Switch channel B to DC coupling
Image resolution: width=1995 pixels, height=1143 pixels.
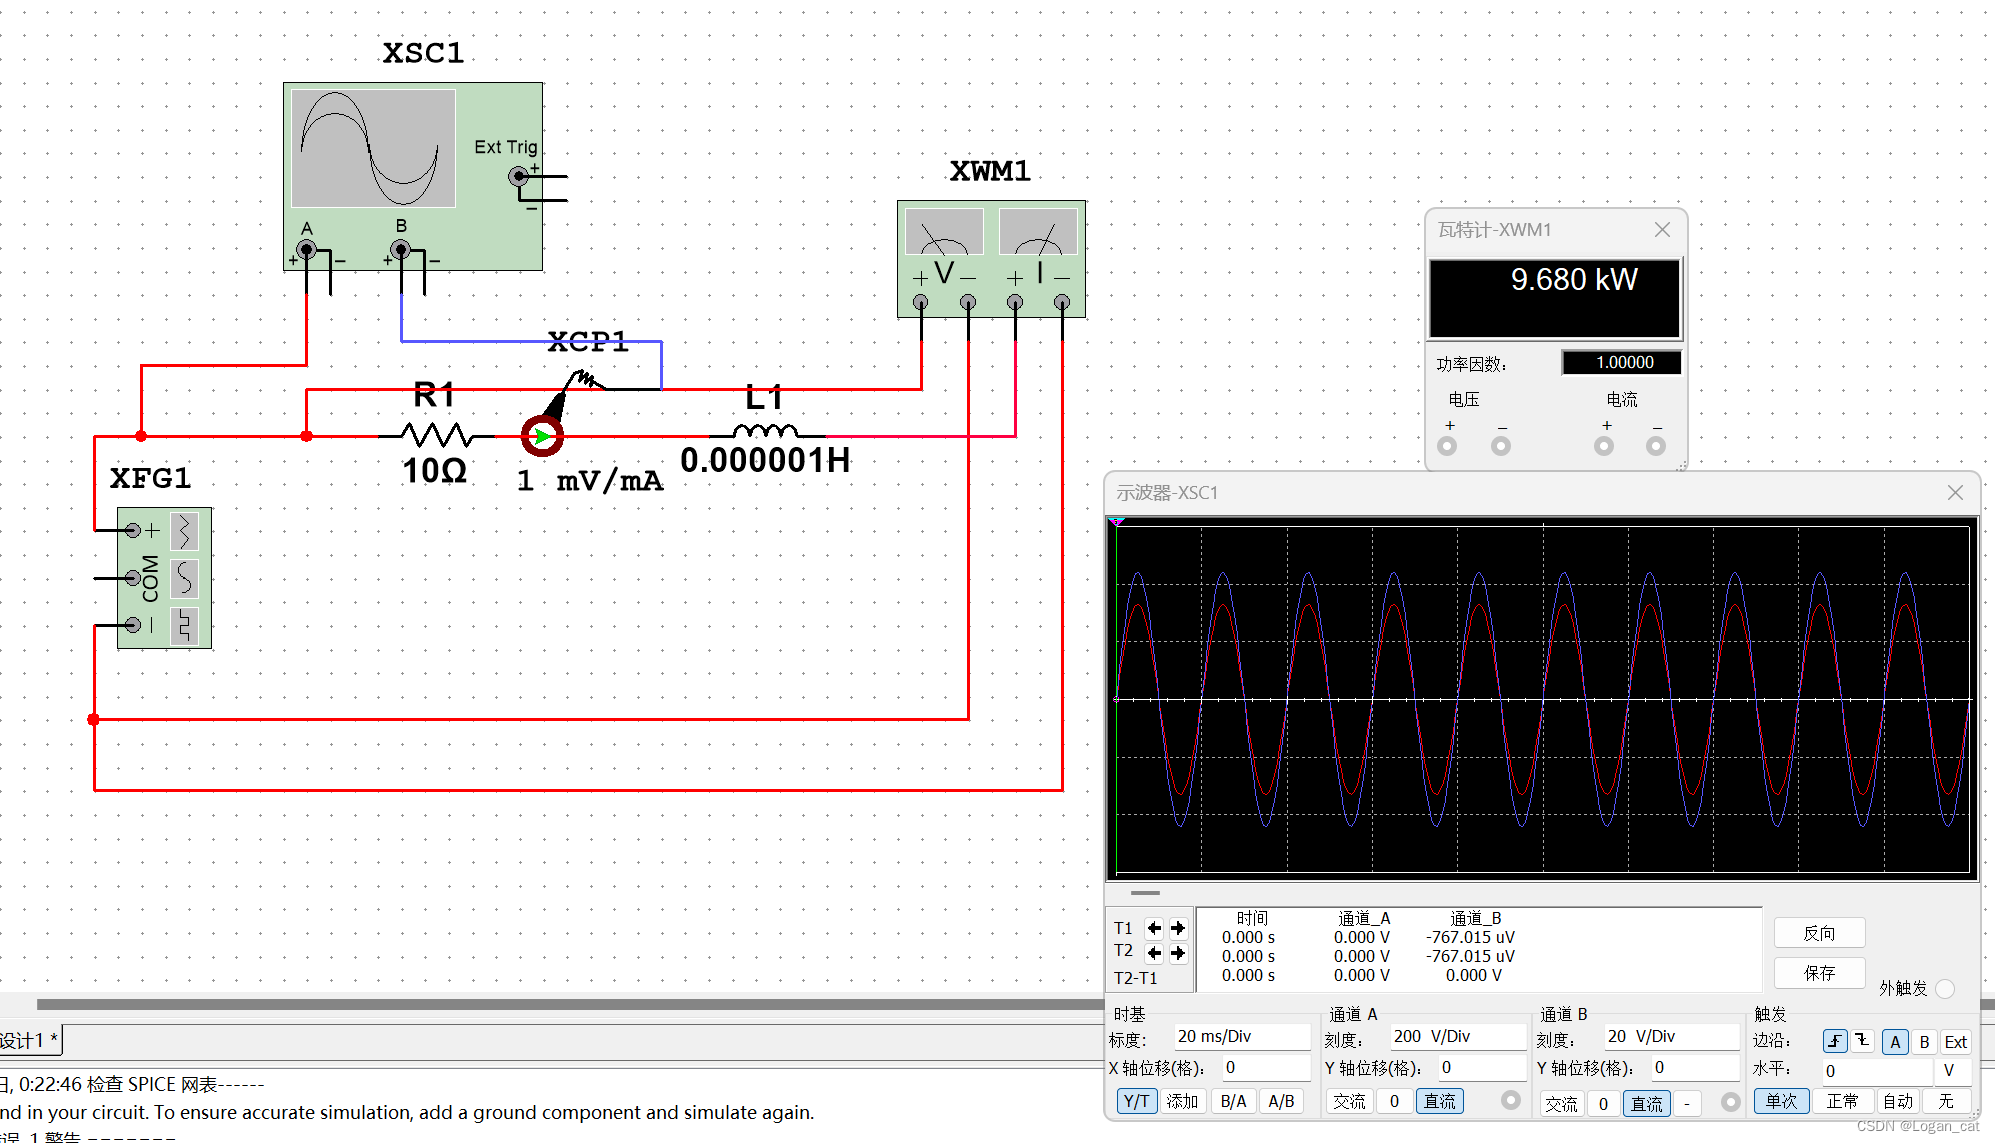pos(1646,1103)
